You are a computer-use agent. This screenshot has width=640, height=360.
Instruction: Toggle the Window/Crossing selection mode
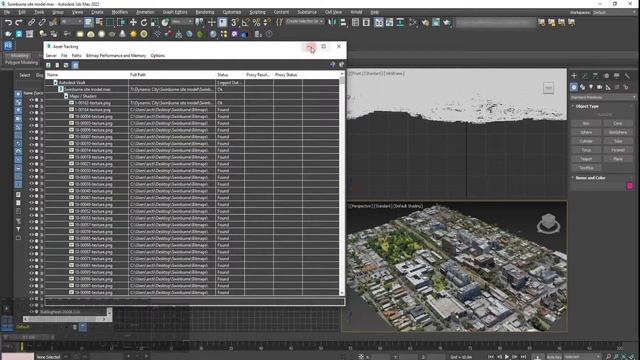pos(121,22)
